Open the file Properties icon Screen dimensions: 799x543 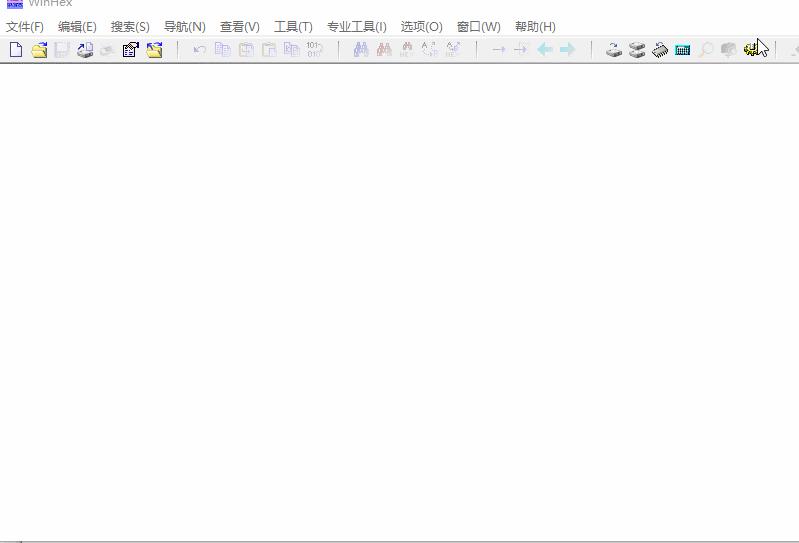coord(130,49)
